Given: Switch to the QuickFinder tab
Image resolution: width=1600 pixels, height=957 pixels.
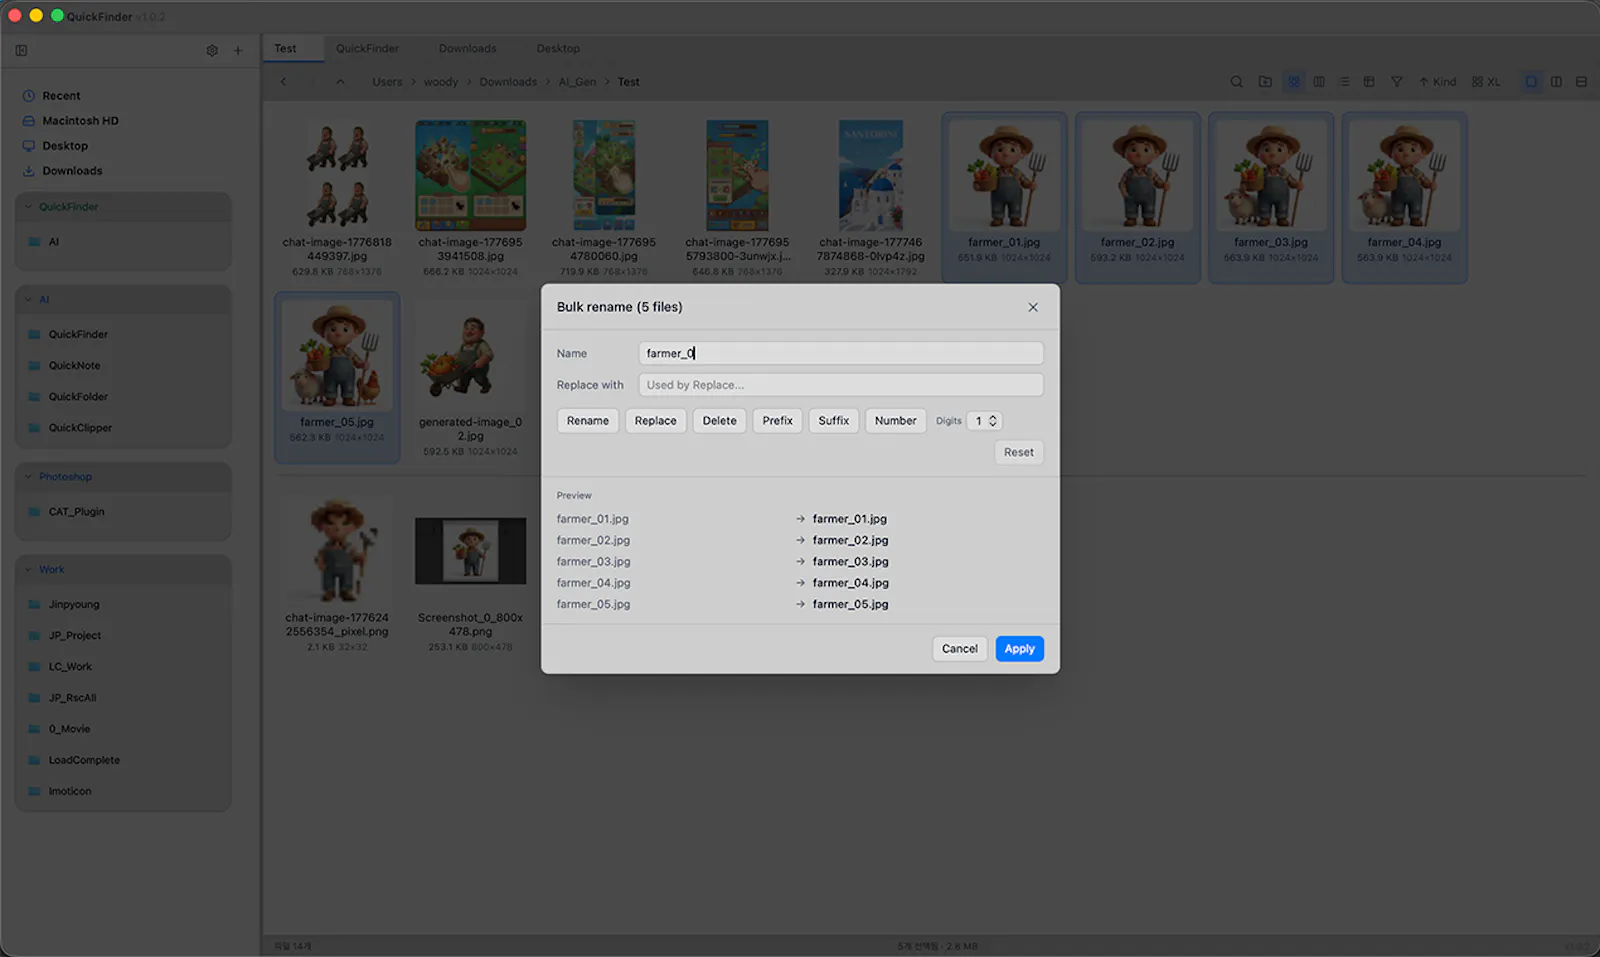Looking at the screenshot, I should tap(367, 49).
